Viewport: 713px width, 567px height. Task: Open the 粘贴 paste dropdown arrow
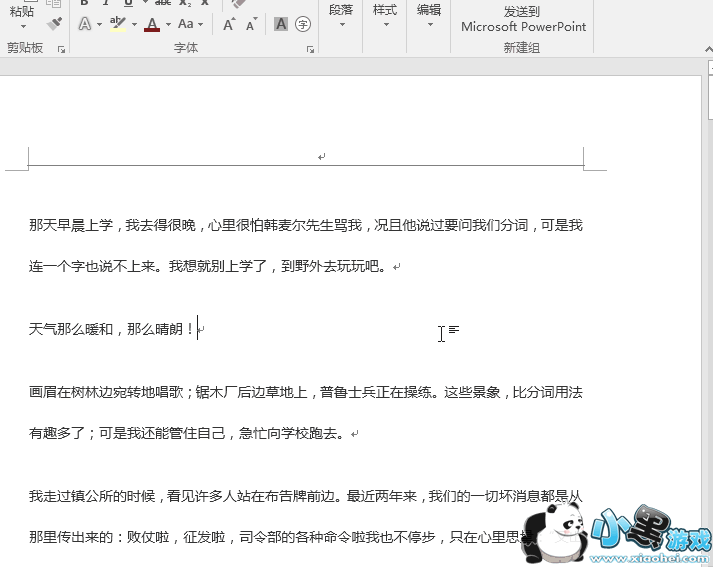pos(23,26)
